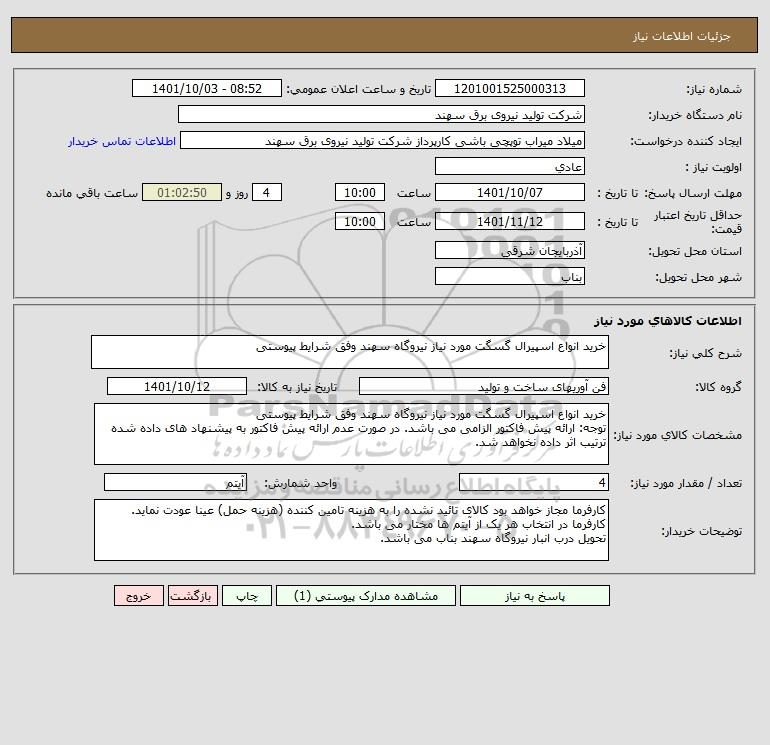Click the توضیحات خریدار label
Screen dimensions: 770x745
(701, 531)
